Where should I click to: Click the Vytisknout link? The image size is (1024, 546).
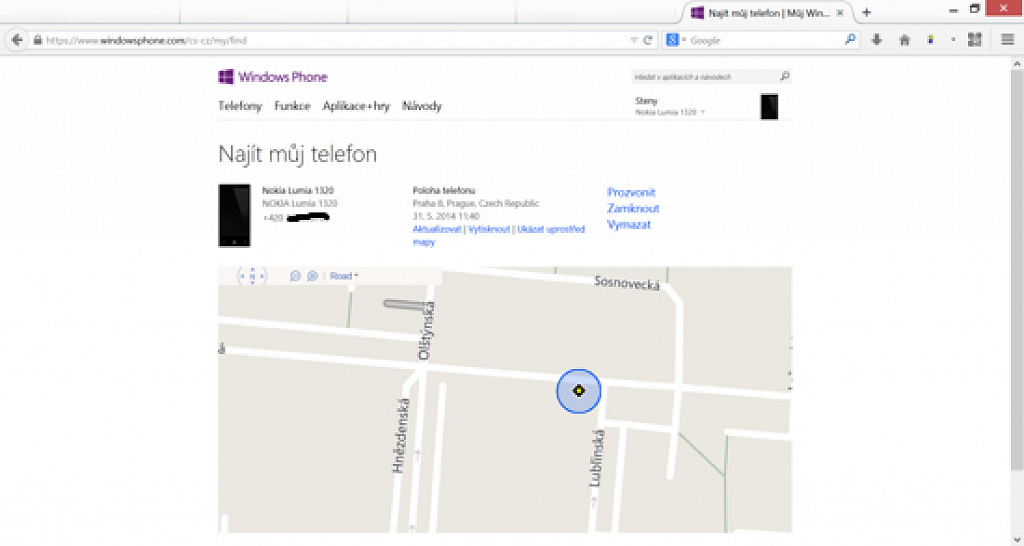point(489,229)
